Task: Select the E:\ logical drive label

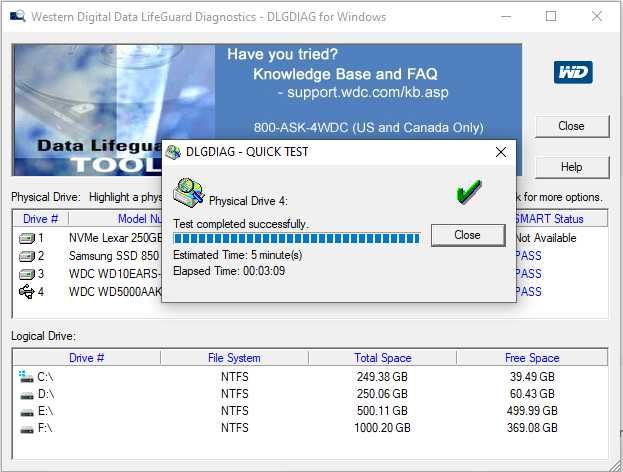Action: (x=45, y=411)
